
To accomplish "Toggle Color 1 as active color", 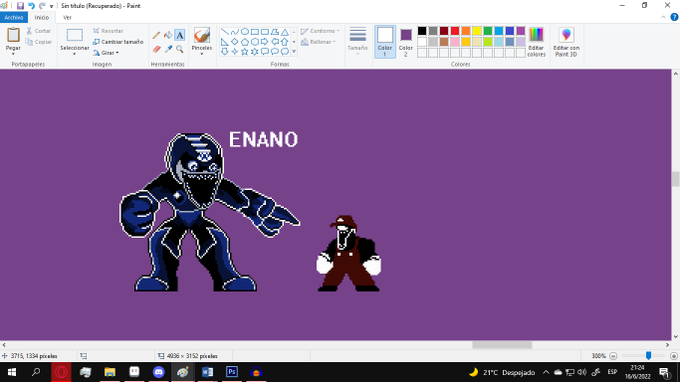I will tap(385, 42).
